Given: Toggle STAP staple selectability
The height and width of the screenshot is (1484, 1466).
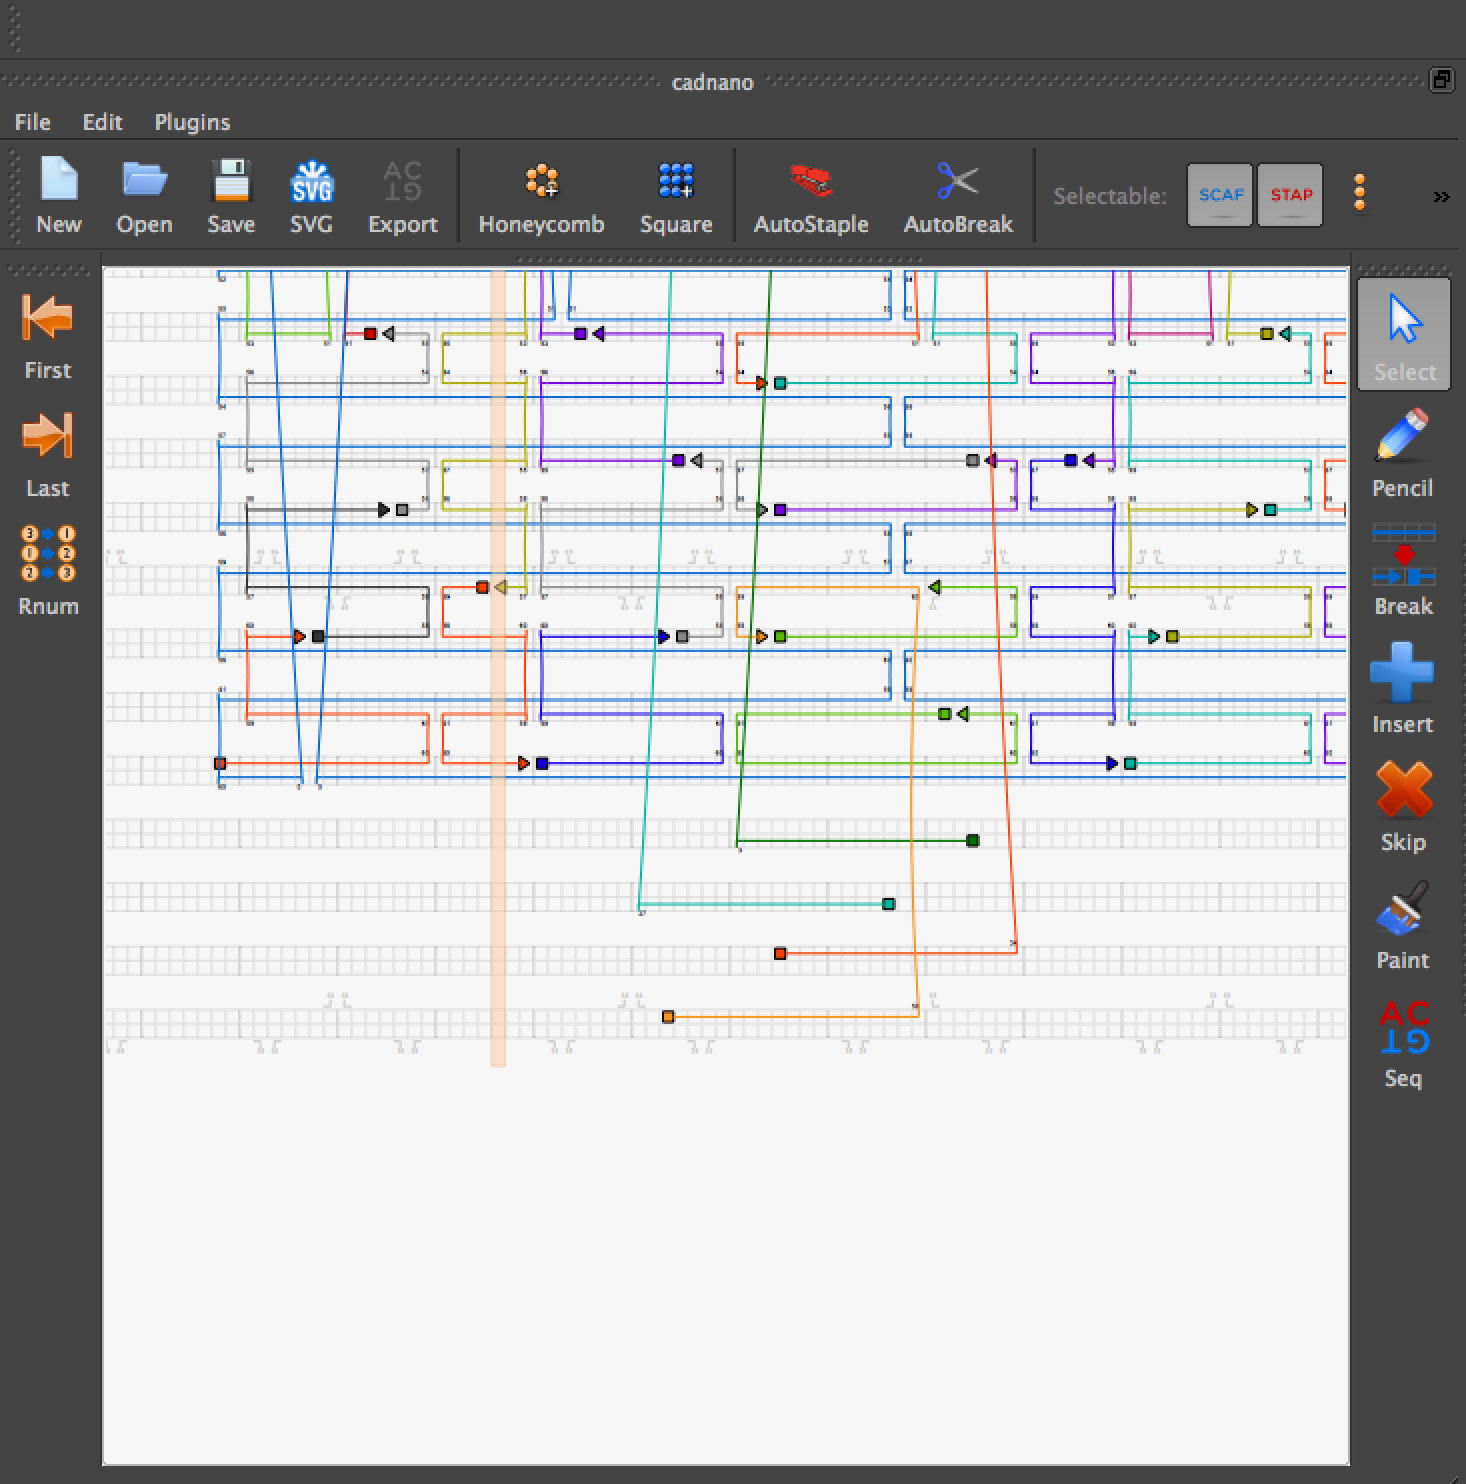Looking at the screenshot, I should coord(1290,195).
